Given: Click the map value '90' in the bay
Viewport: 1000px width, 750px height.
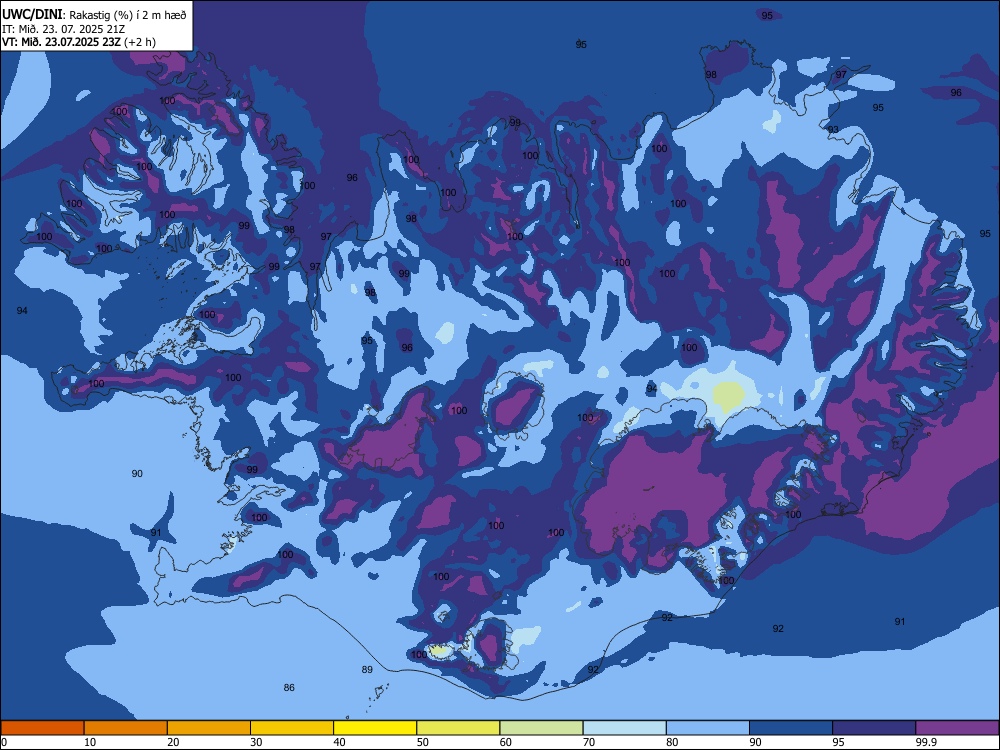Looking at the screenshot, I should pyautogui.click(x=137, y=473).
